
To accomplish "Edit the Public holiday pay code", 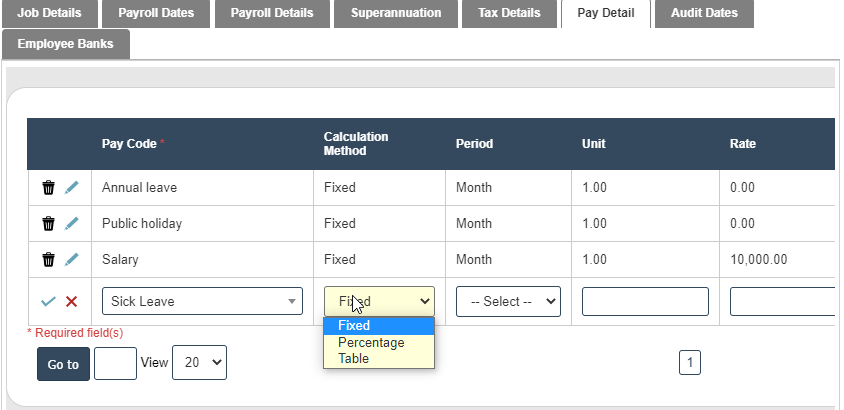I will point(71,223).
